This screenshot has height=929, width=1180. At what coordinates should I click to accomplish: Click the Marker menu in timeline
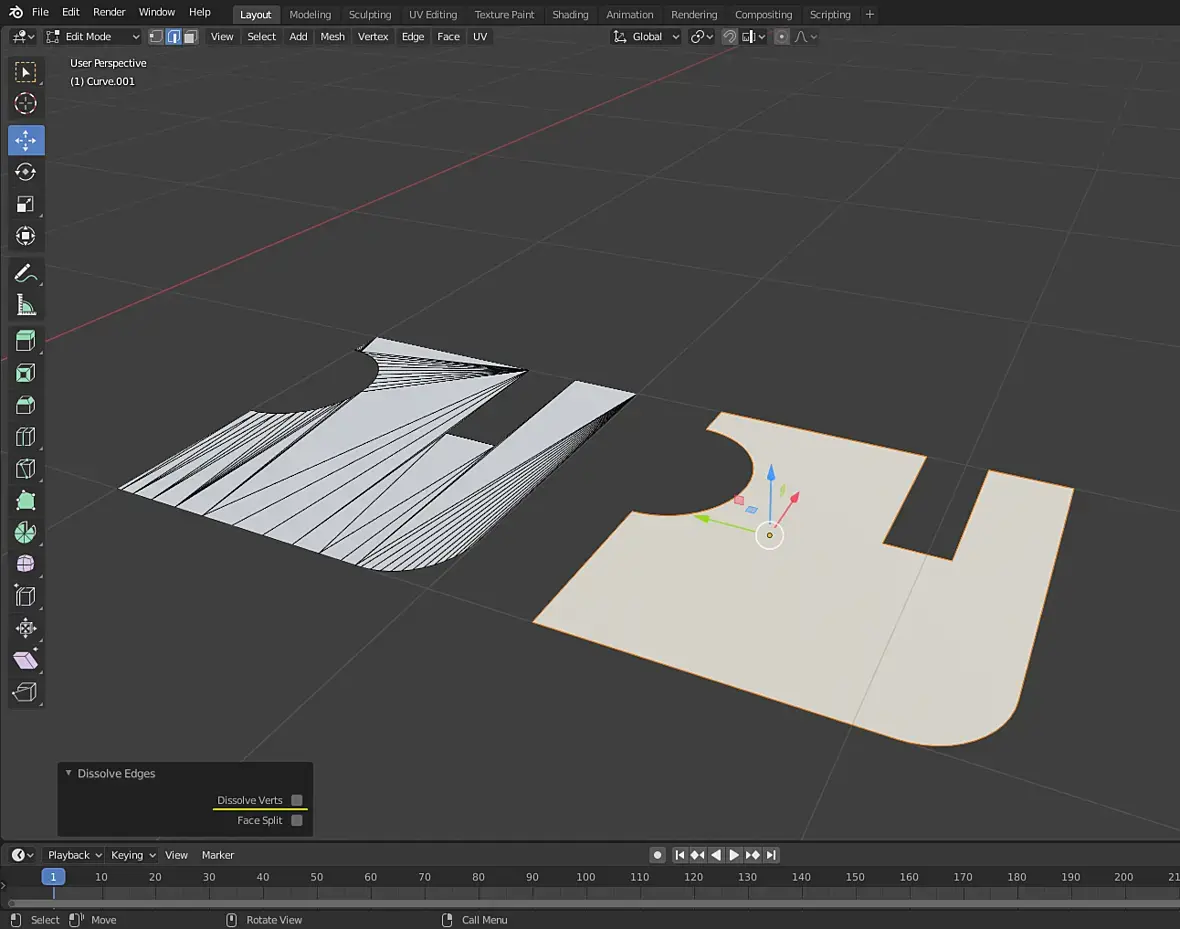(217, 855)
